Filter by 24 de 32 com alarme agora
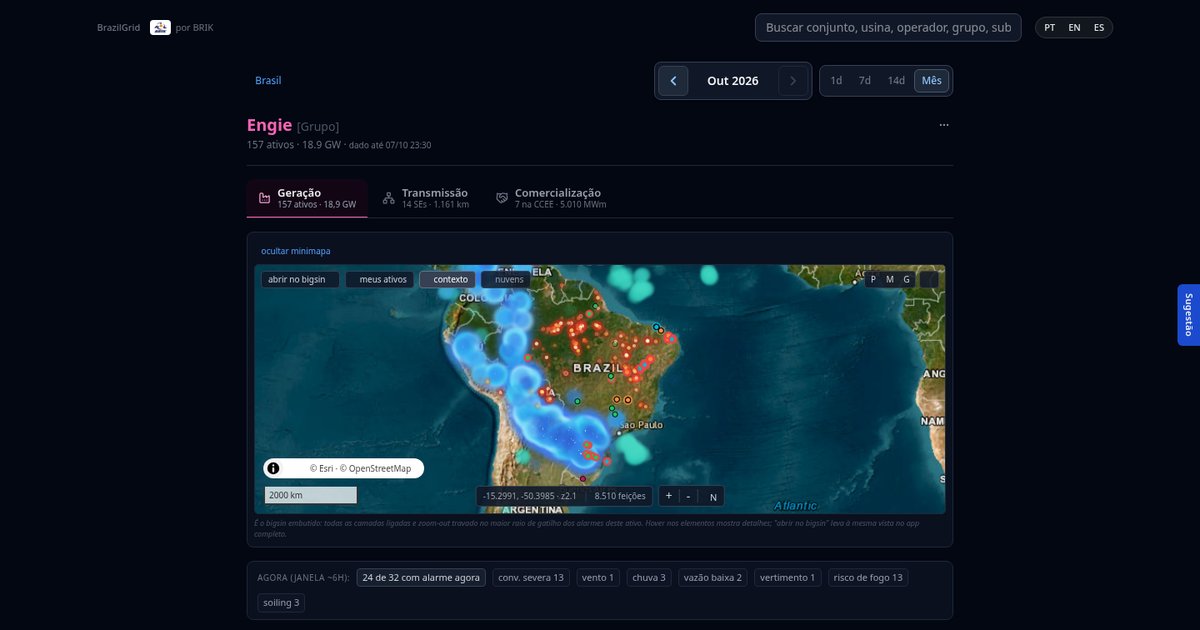Screen dimensions: 1200x630 point(421,577)
